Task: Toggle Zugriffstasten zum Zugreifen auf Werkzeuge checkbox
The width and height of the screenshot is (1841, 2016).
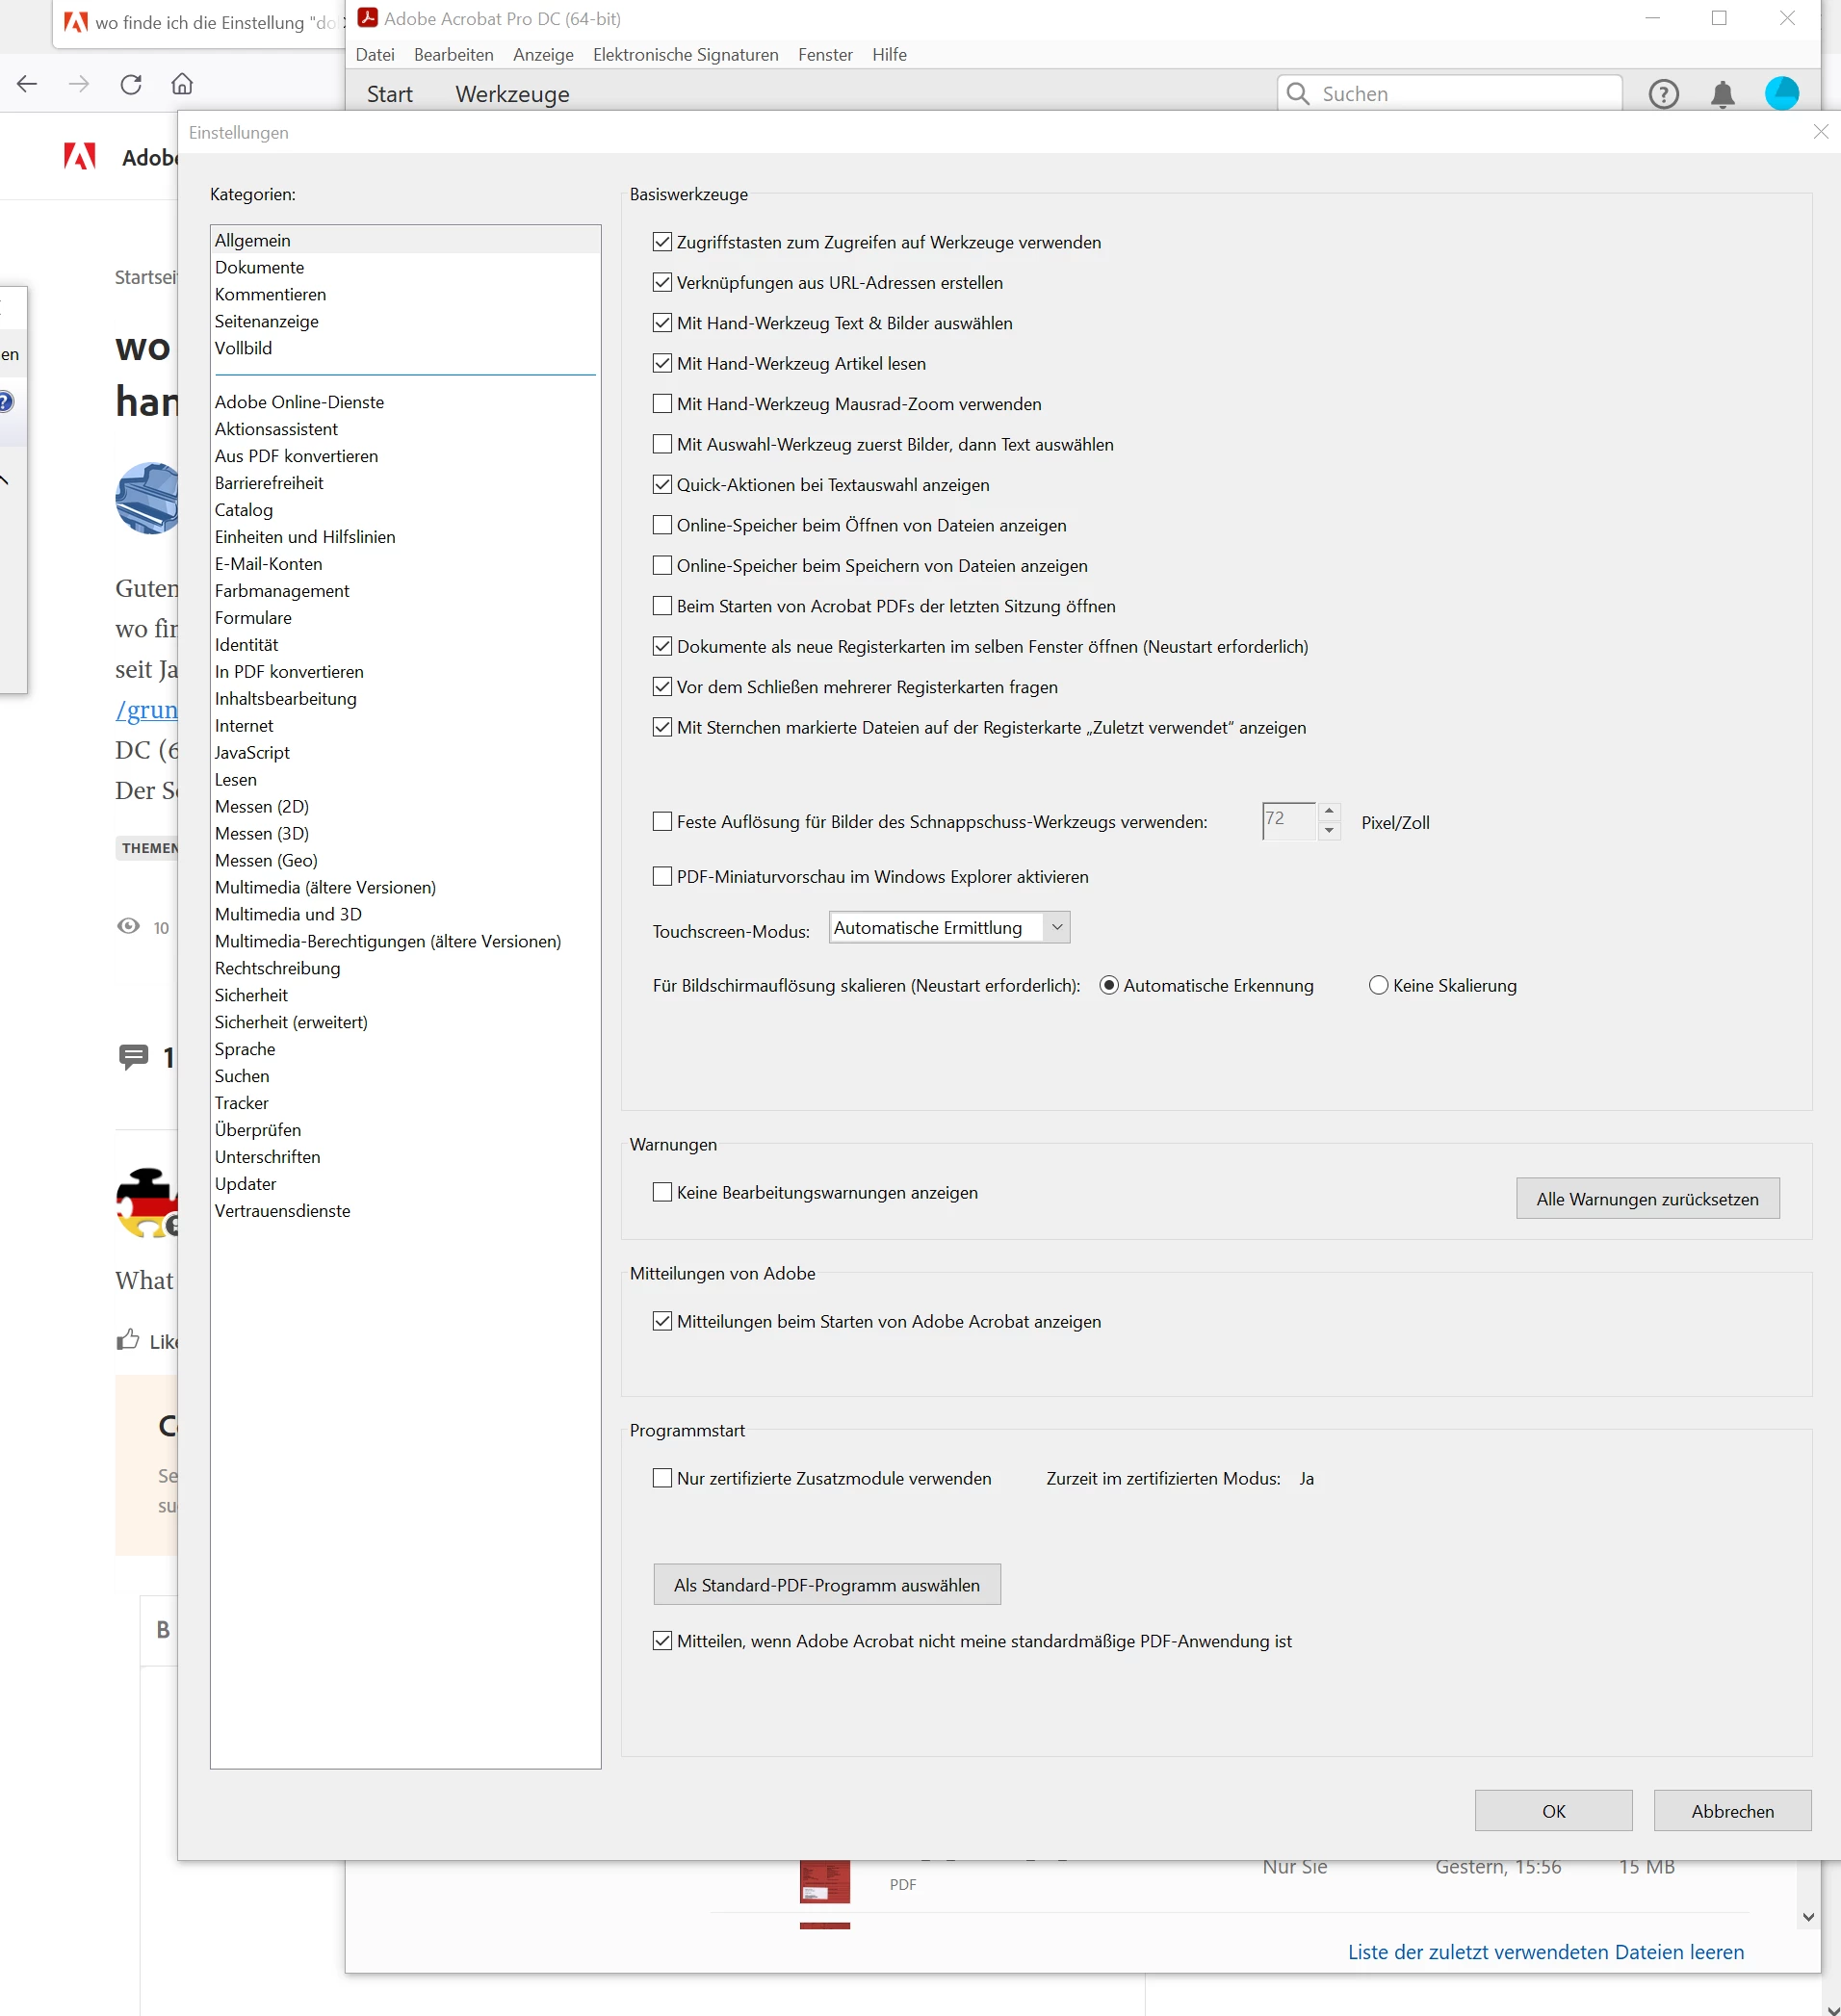Action: click(662, 242)
